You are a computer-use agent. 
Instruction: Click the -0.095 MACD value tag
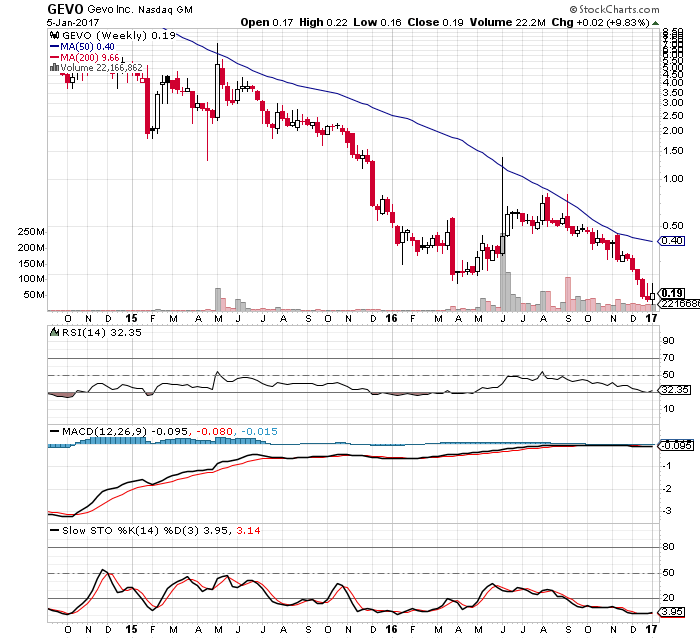(x=676, y=445)
